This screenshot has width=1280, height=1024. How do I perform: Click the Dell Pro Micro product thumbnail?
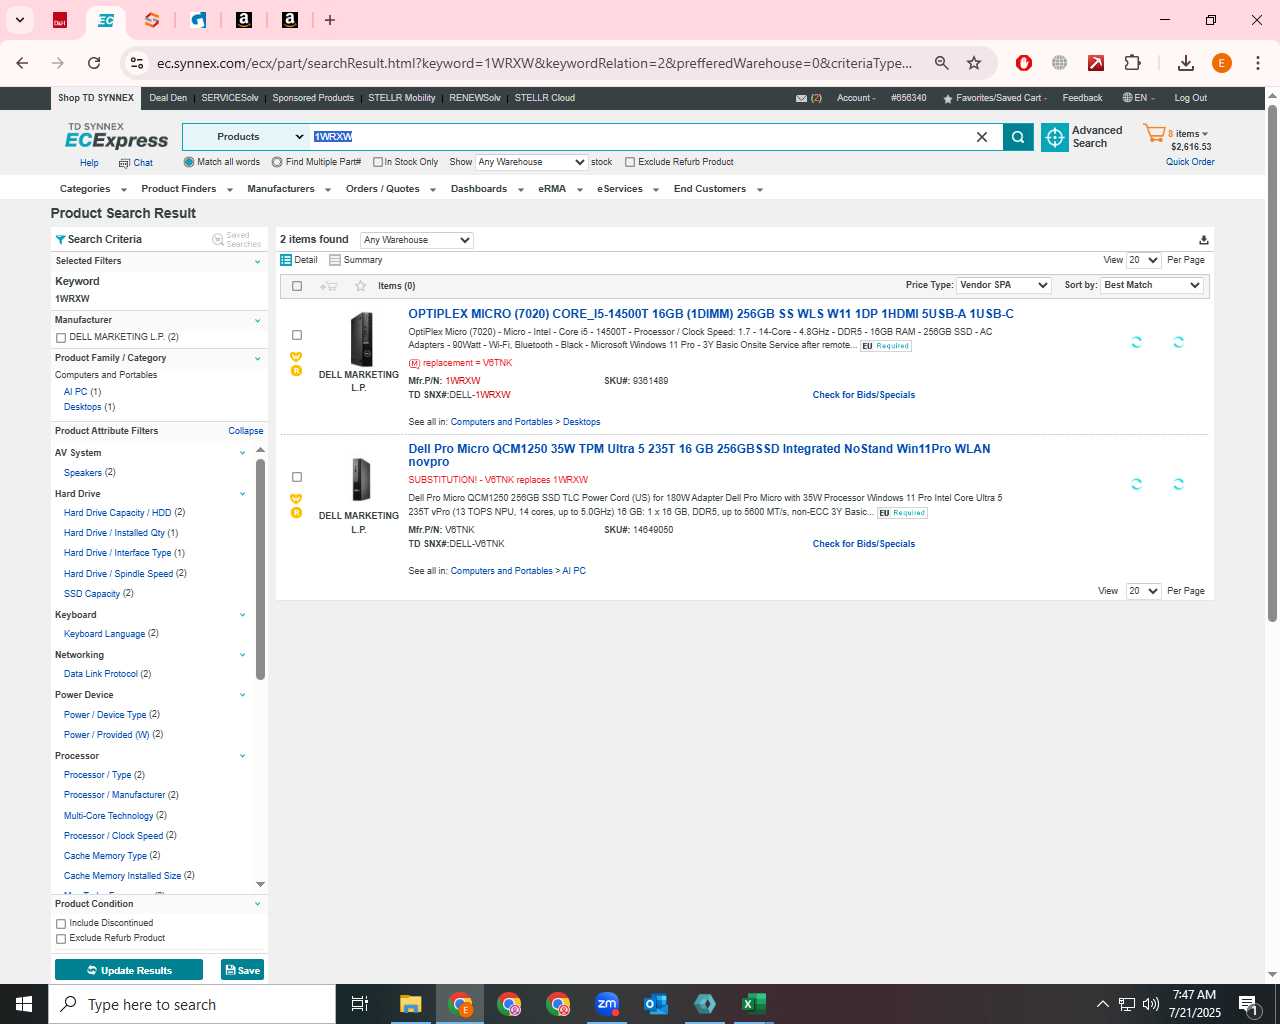[361, 479]
